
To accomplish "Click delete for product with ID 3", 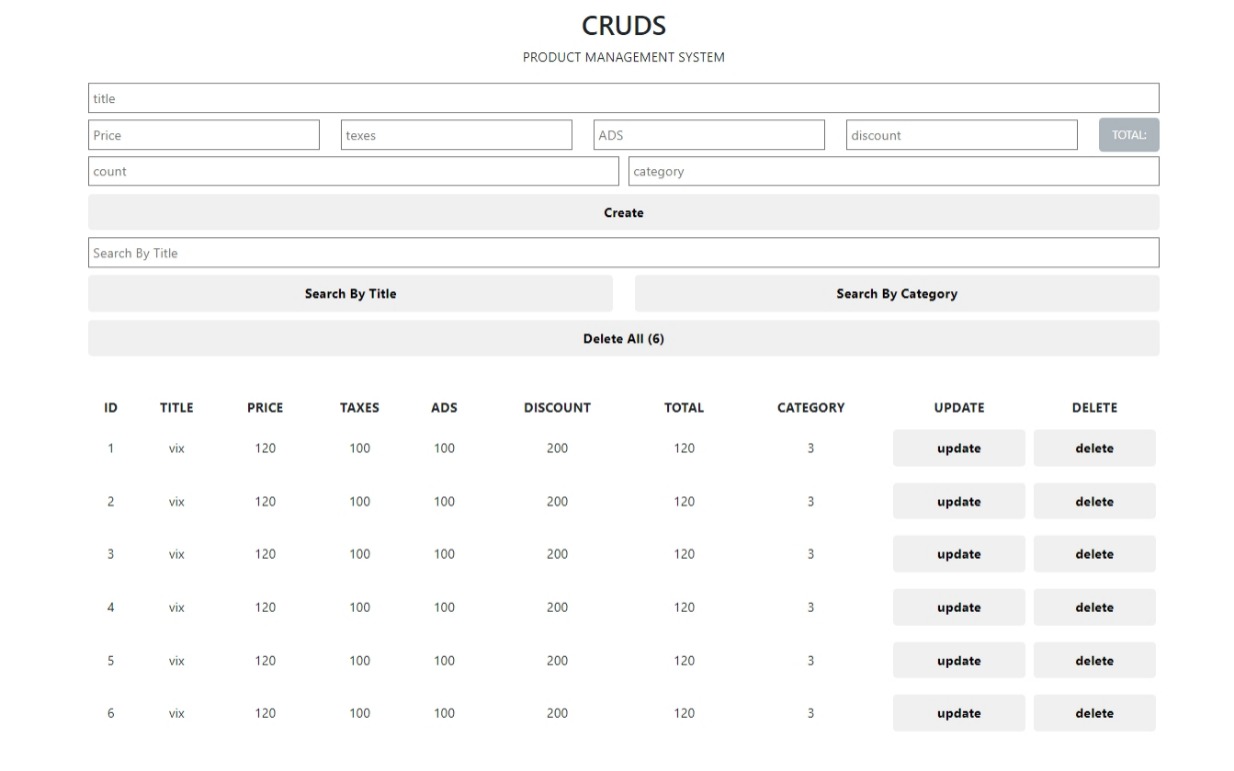I will click(1094, 554).
